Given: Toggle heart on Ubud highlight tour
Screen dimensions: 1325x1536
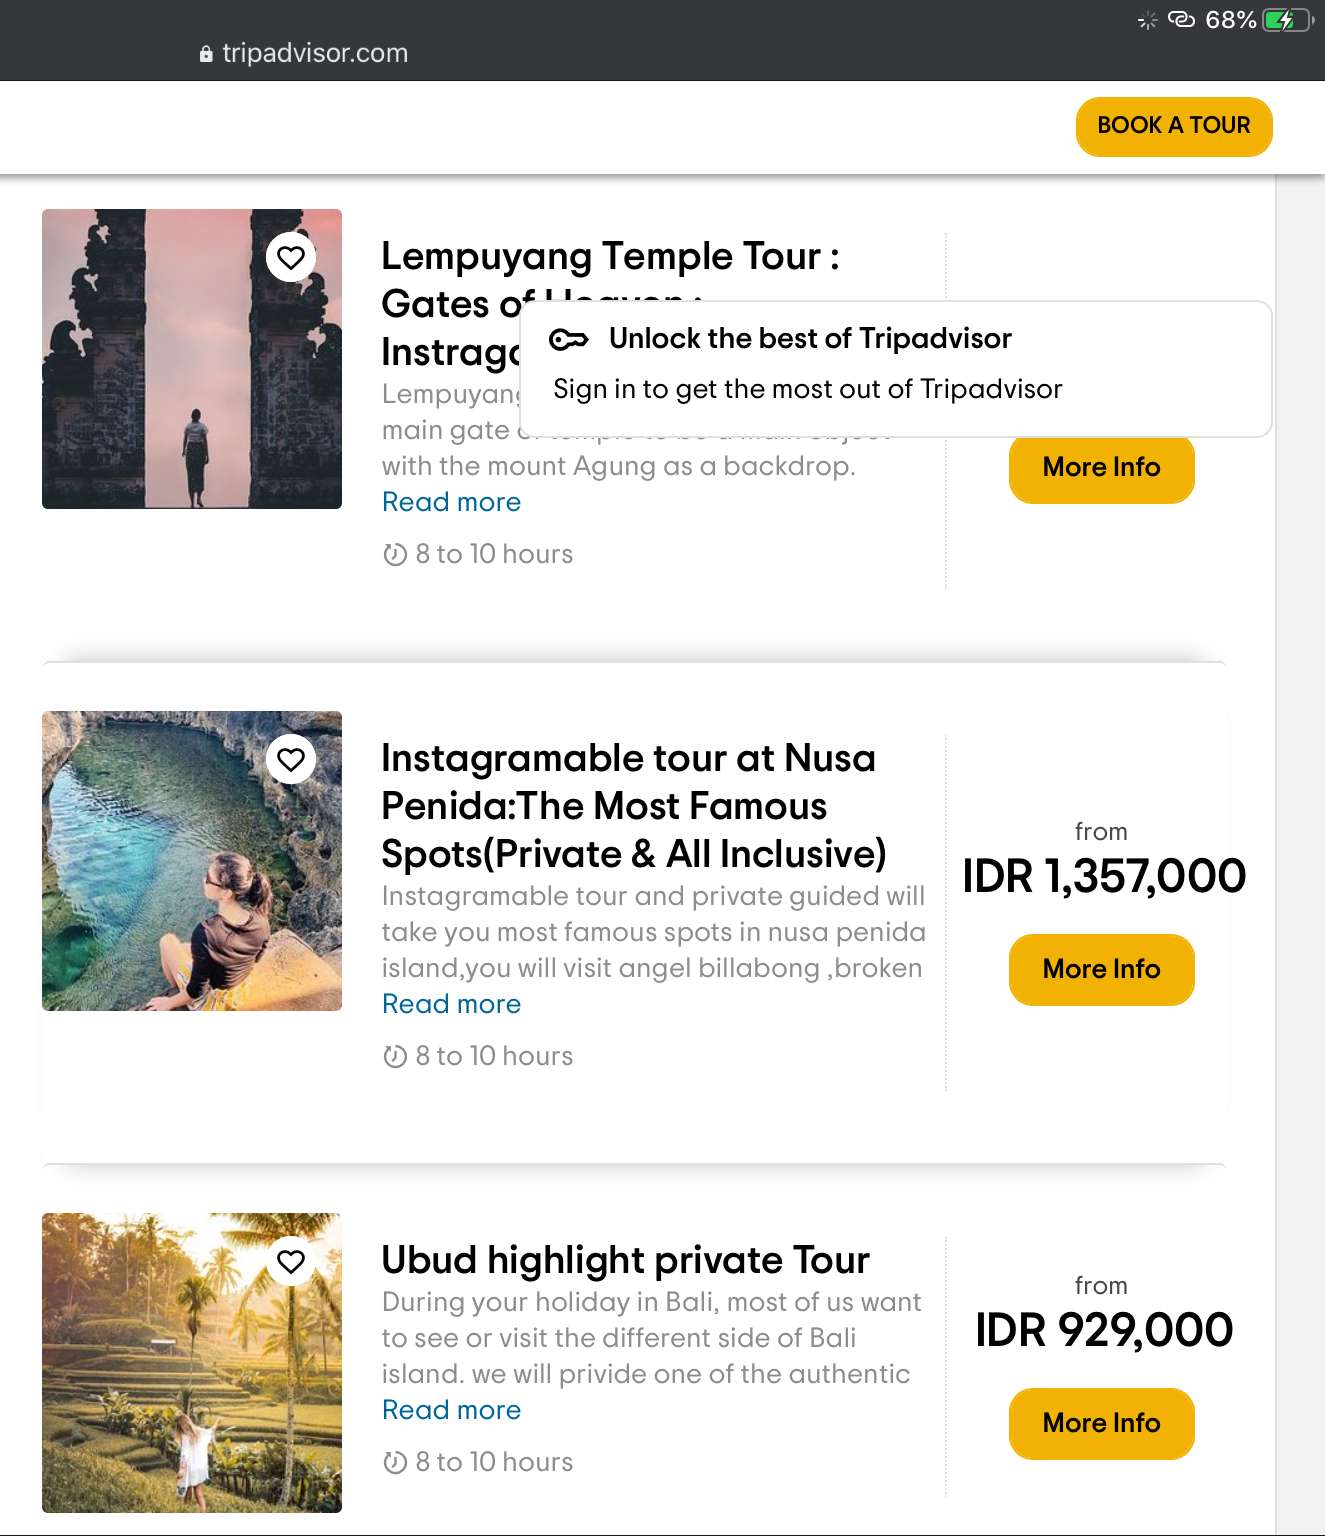Looking at the screenshot, I should tap(291, 1262).
